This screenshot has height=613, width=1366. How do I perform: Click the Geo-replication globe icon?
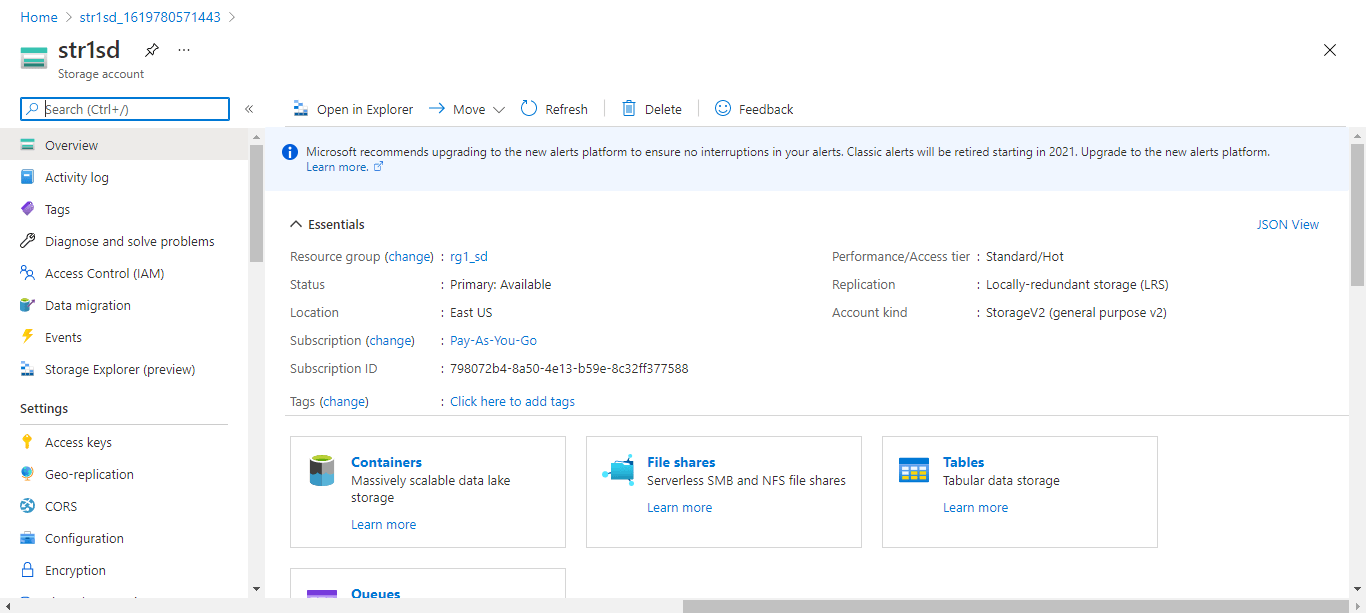point(28,474)
